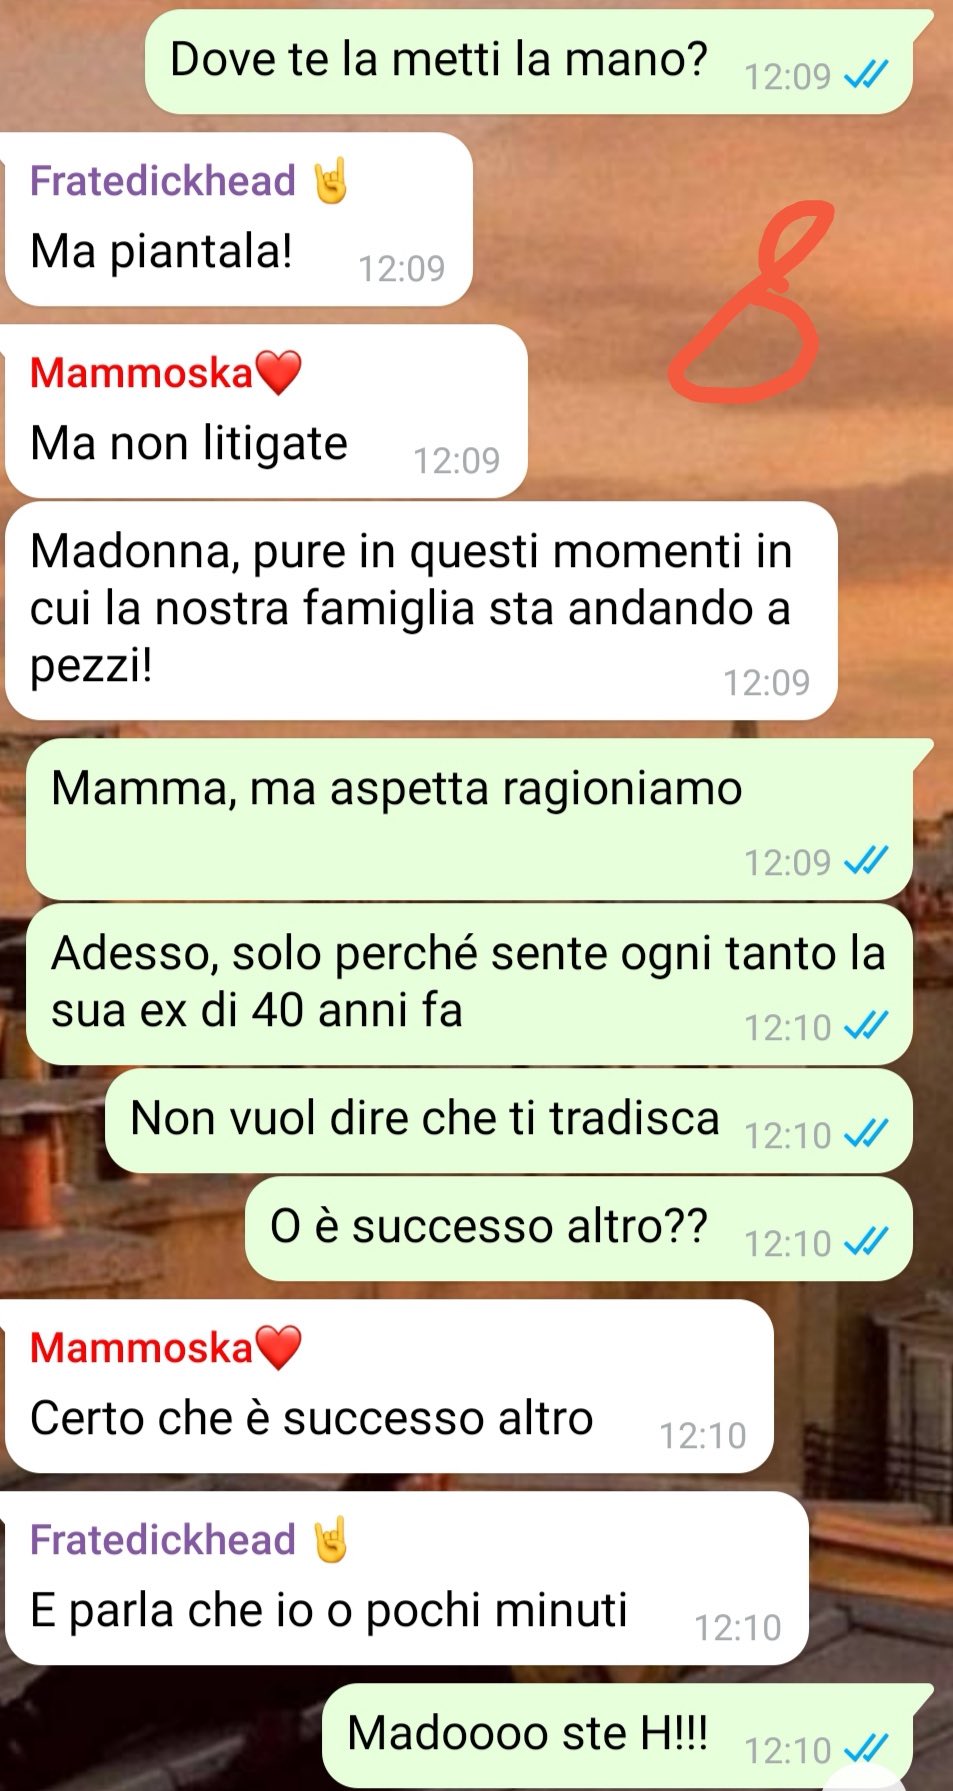
Task: Select message 'Madonna, pure in questi momenti'
Action: pyautogui.click(x=421, y=610)
